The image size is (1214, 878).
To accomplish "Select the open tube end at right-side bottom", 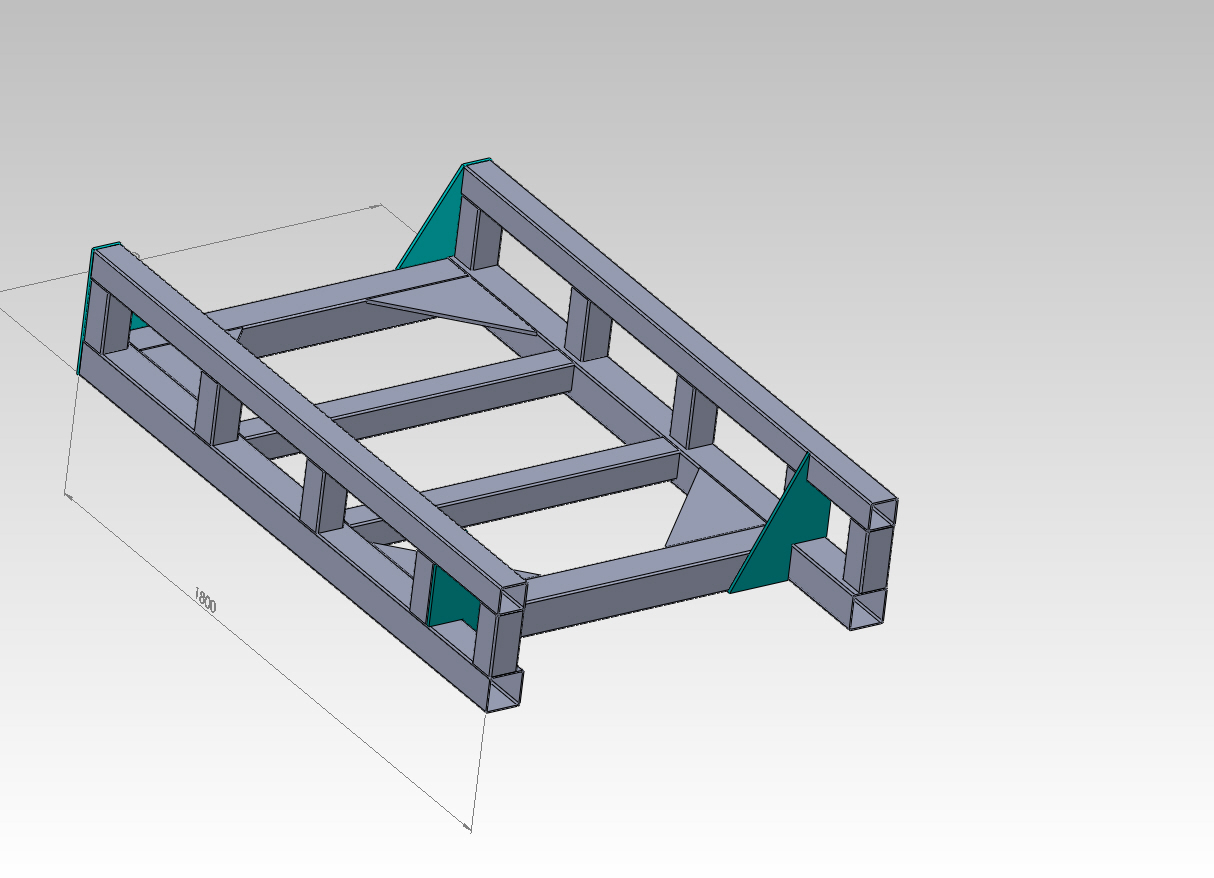I will click(x=868, y=609).
